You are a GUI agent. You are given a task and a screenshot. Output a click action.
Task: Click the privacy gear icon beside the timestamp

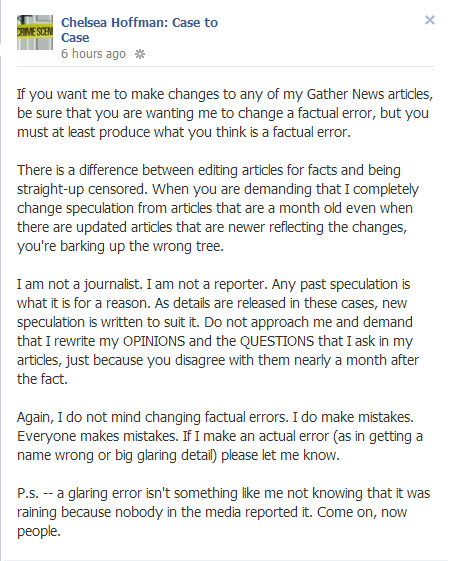[x=140, y=54]
